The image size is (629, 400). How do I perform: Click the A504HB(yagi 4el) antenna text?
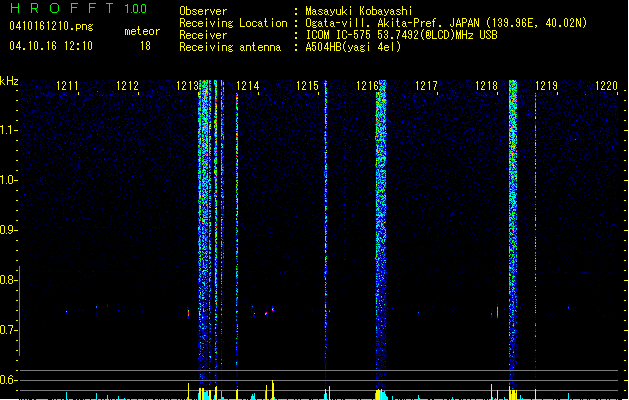pos(353,47)
